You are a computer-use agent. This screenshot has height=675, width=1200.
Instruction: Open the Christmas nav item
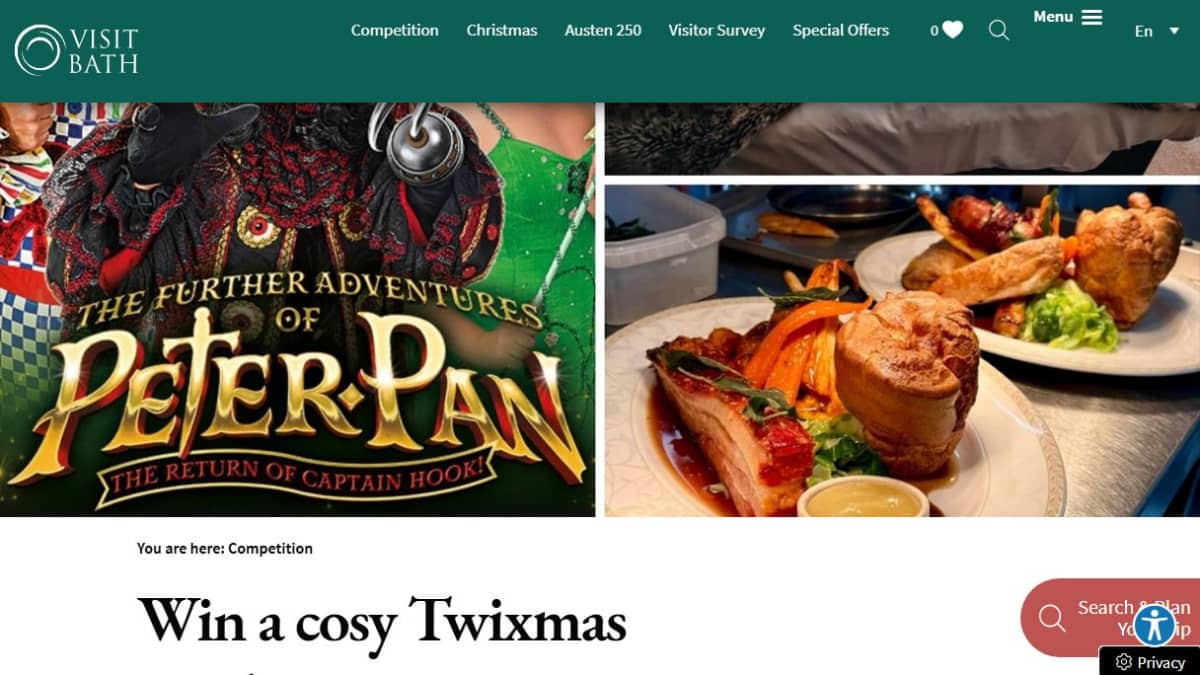pyautogui.click(x=502, y=30)
